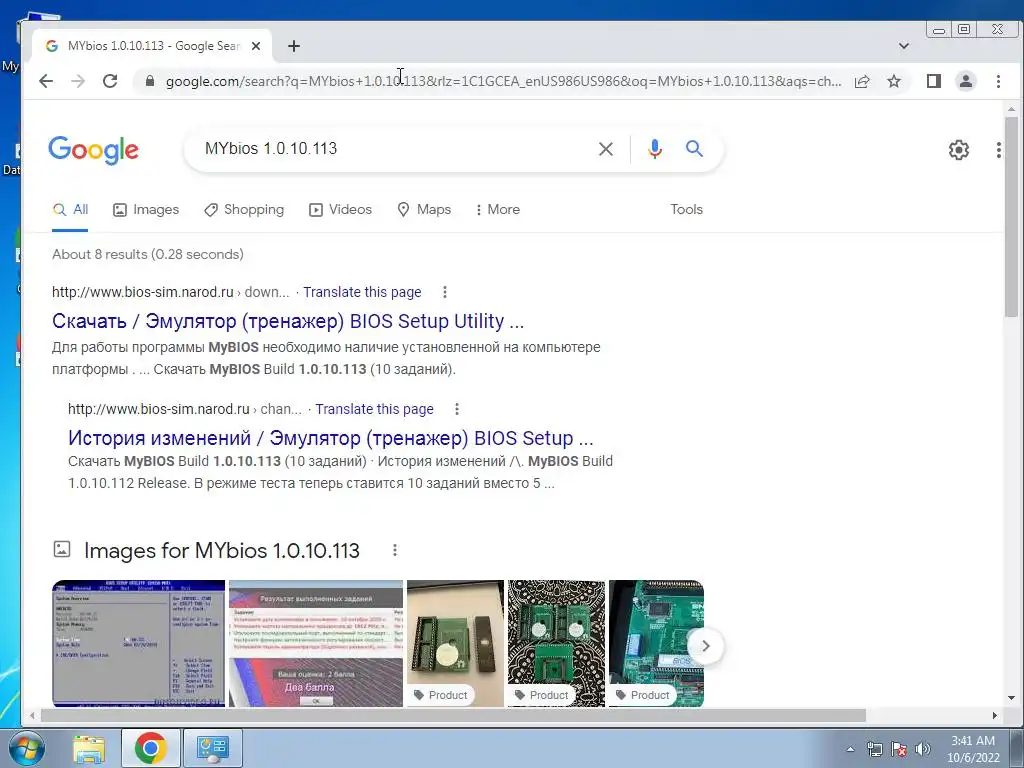Open search Tools options
1024x768 pixels.
point(686,210)
